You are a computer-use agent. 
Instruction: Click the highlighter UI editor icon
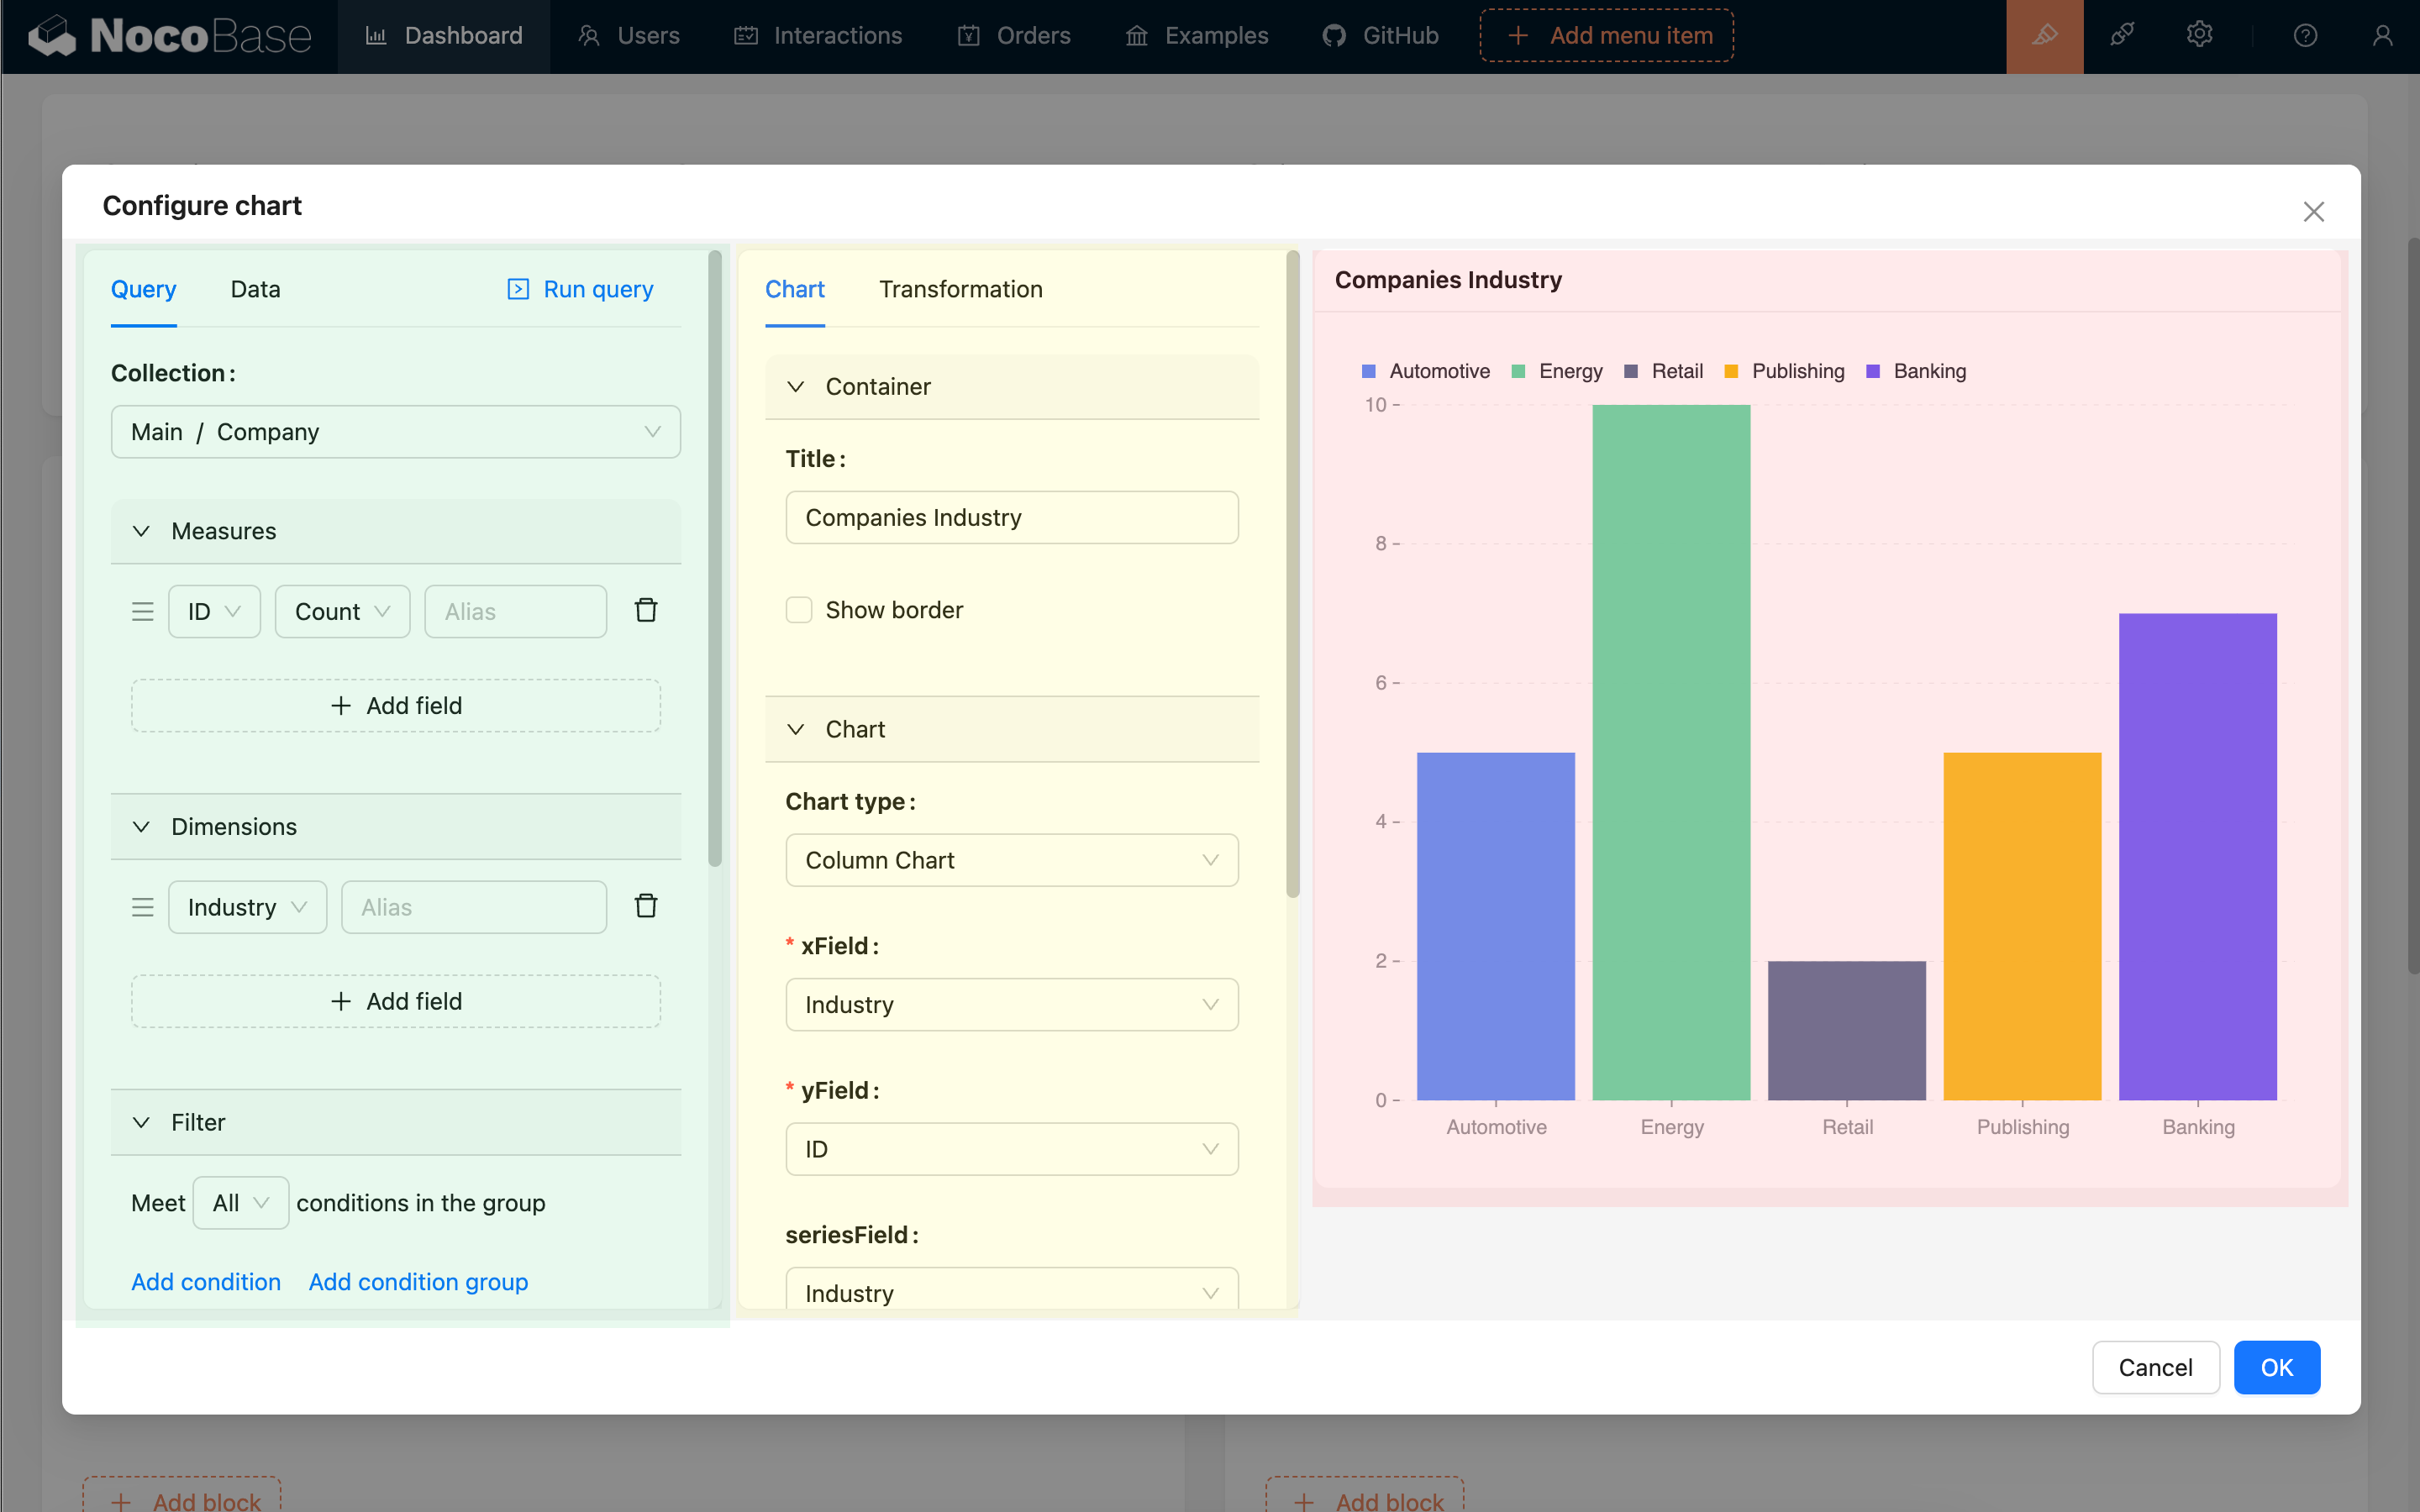(2044, 36)
